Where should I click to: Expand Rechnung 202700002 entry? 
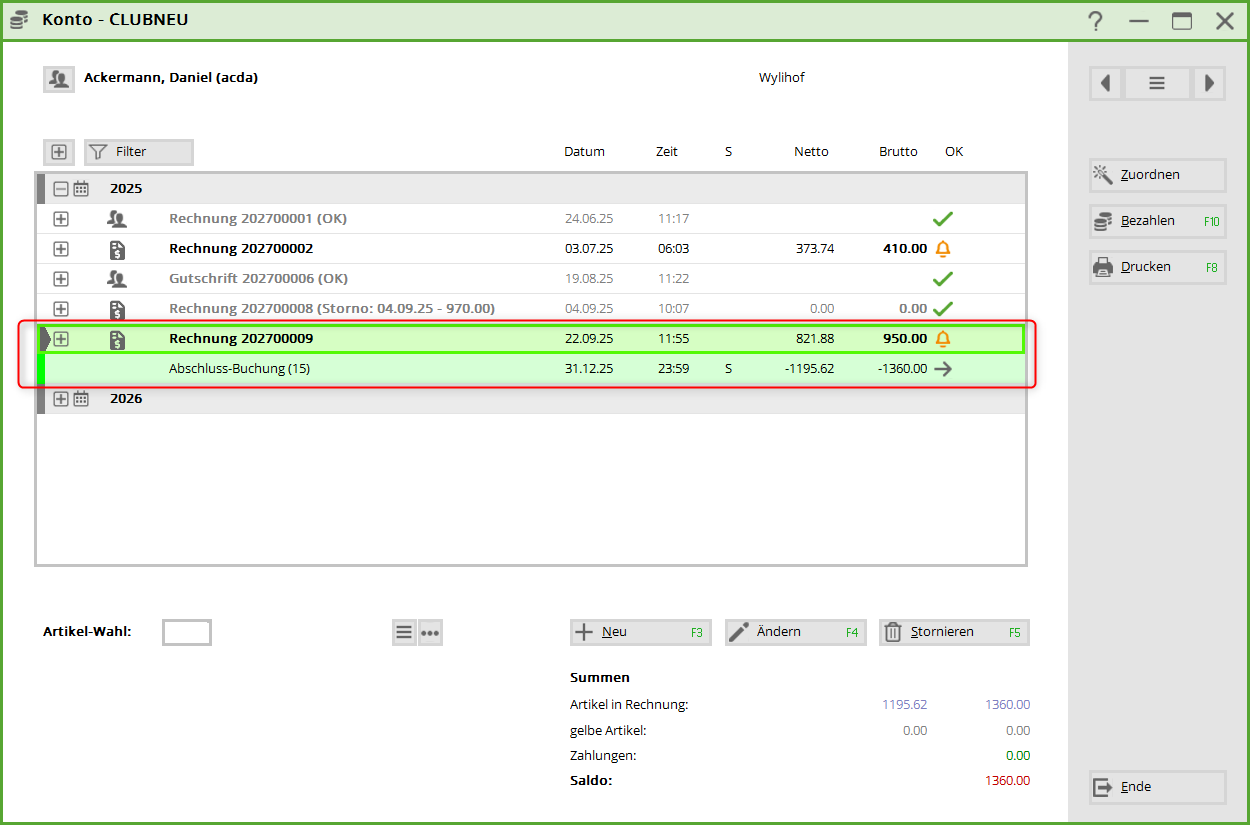(x=61, y=249)
